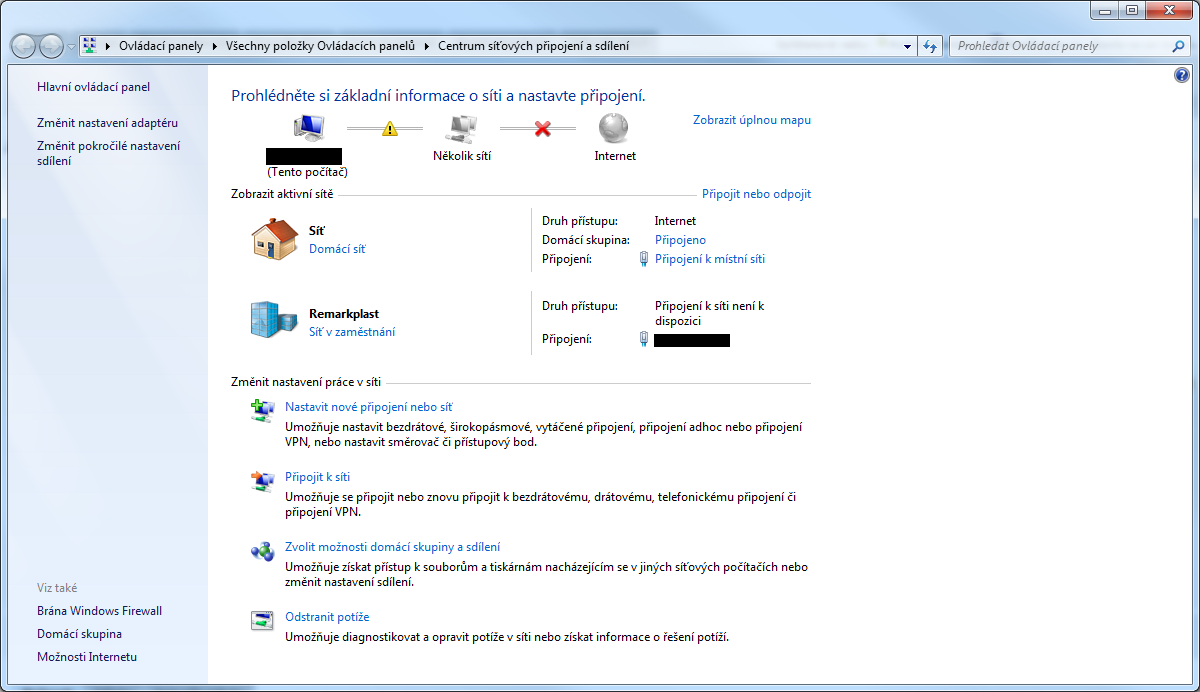Click the icon next to Nastavit nové připojení
This screenshot has height=692, width=1200.
pyautogui.click(x=262, y=411)
